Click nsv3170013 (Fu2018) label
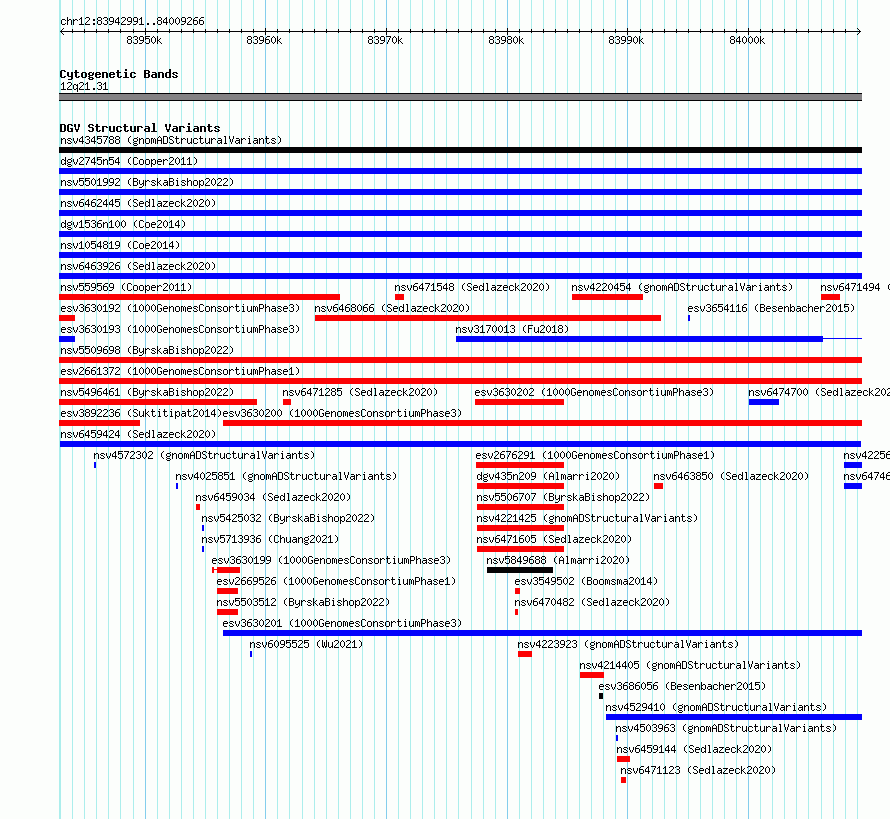 click(x=512, y=329)
